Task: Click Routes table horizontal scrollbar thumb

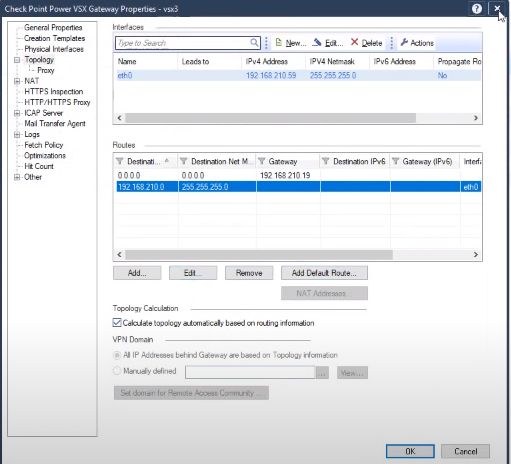Action: click(x=259, y=255)
